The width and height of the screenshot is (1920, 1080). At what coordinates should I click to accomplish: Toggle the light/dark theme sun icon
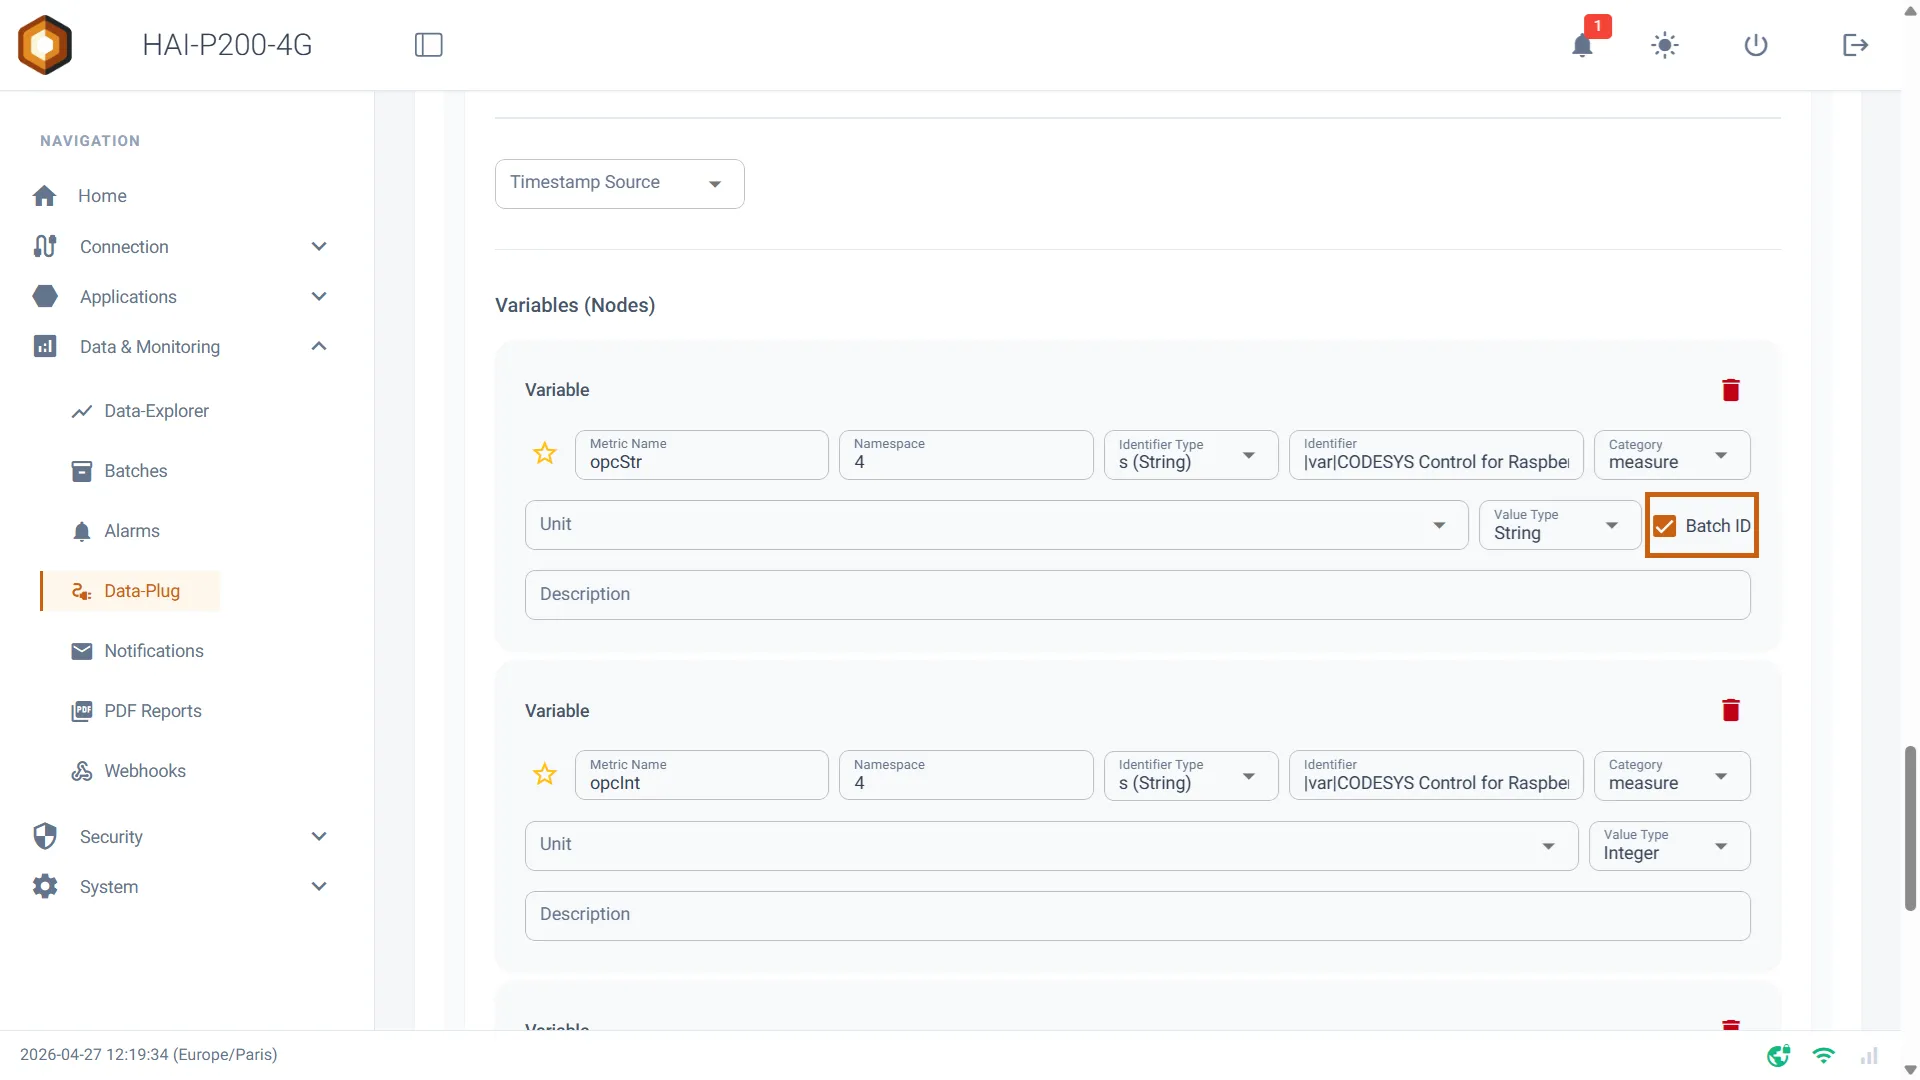click(1664, 45)
